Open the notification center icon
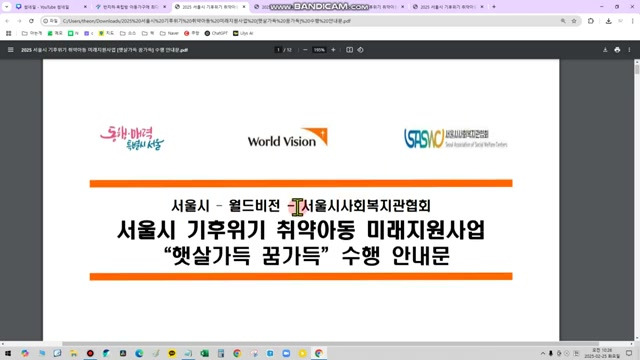Image resolution: width=640 pixels, height=360 pixels. (x=629, y=353)
